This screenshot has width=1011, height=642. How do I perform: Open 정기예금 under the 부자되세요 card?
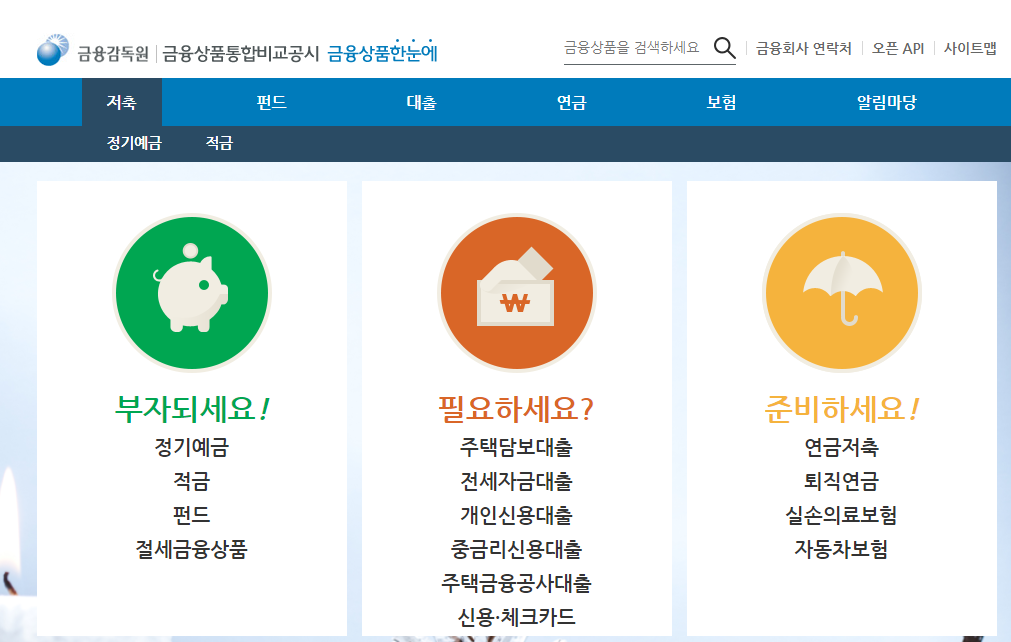coord(191,447)
